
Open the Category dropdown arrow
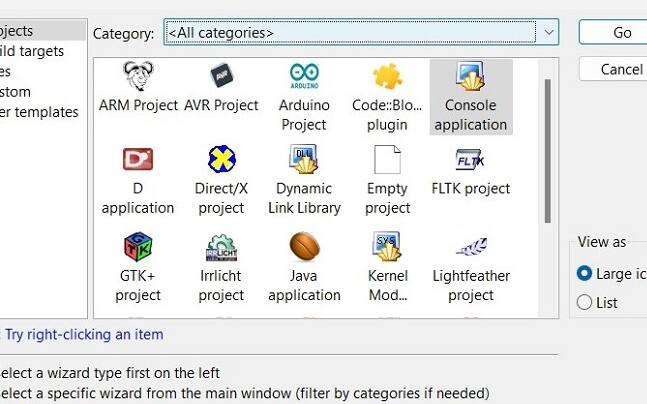coord(548,32)
